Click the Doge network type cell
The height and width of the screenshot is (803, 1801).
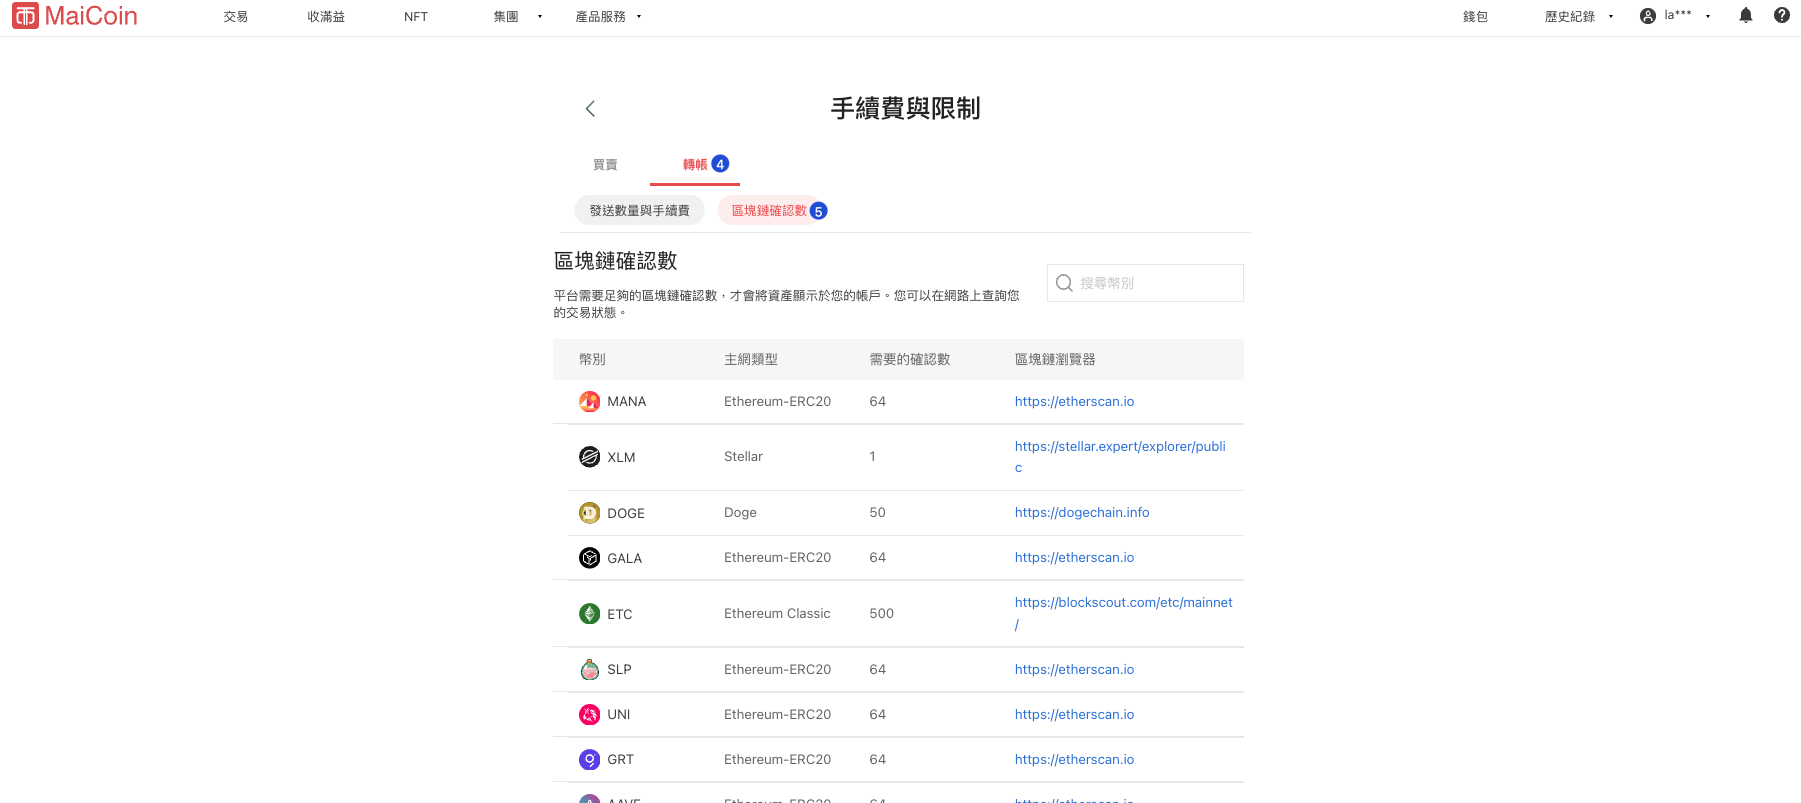point(740,513)
